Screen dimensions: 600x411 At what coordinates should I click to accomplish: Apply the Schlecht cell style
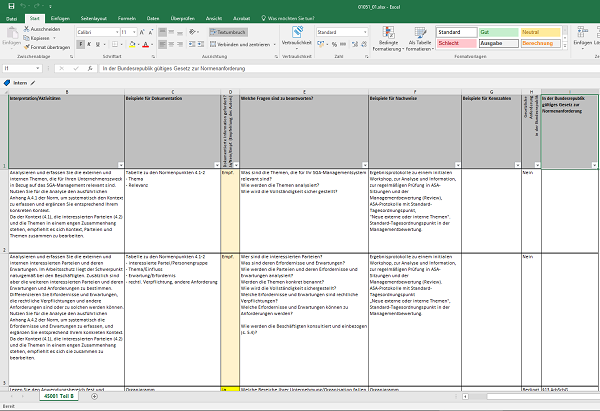tap(456, 44)
